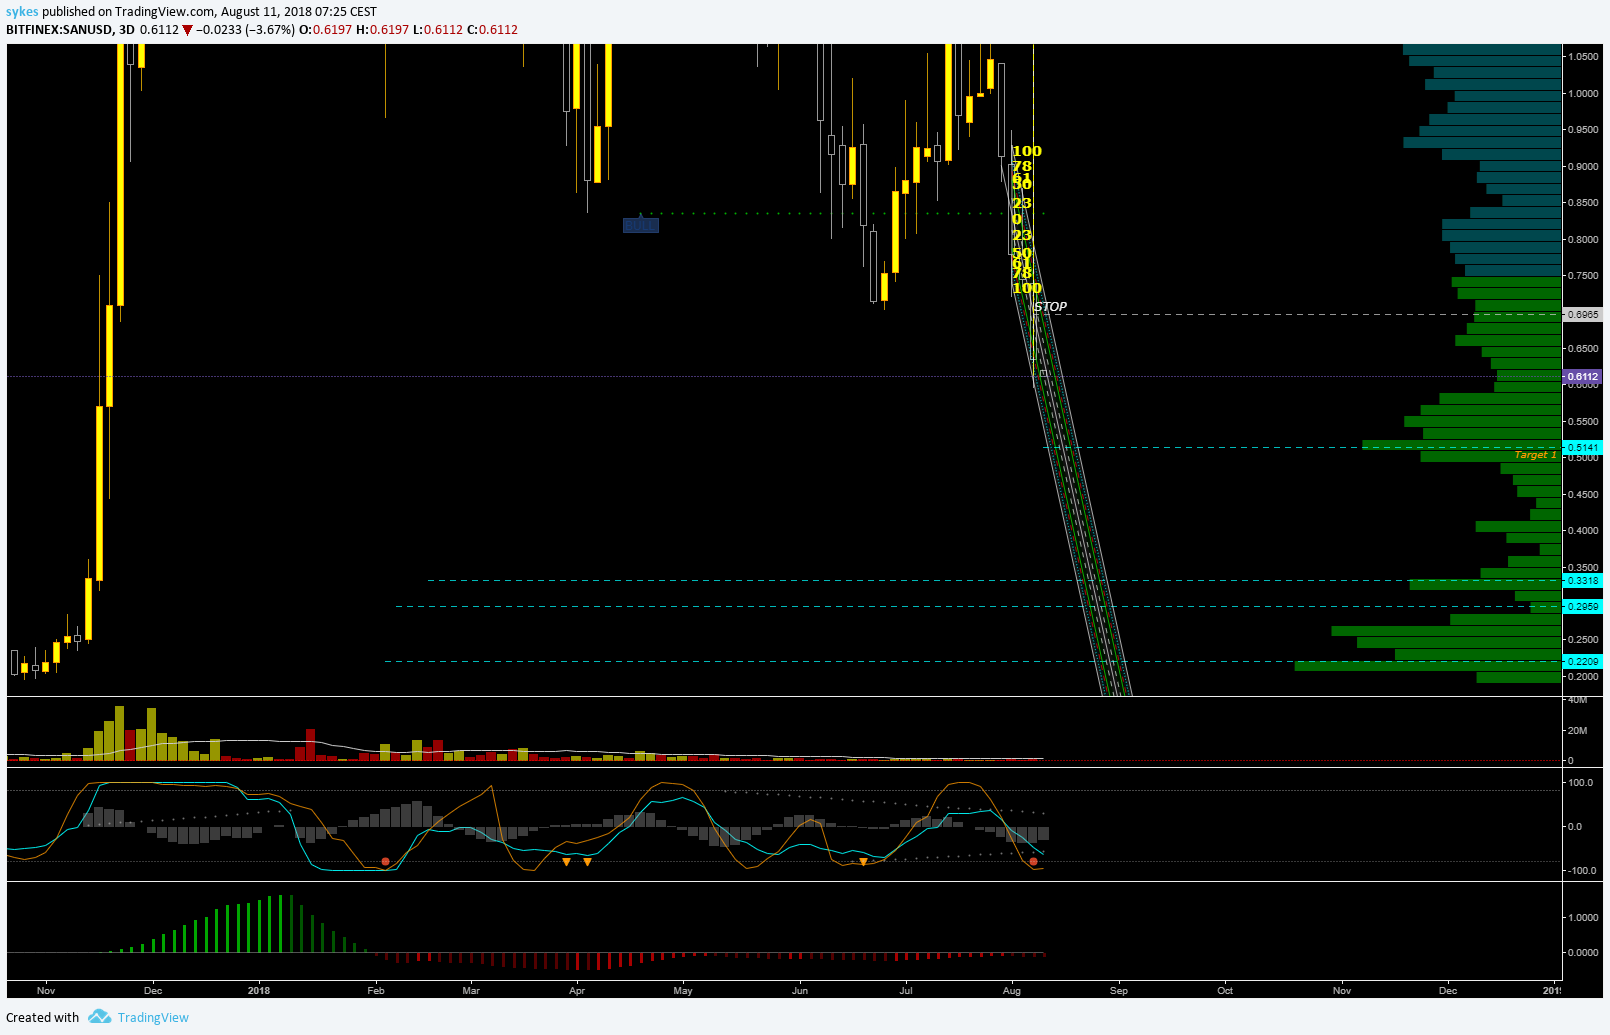Click the L:0.6112 low value
Image resolution: width=1610 pixels, height=1035 pixels.
pos(437,29)
